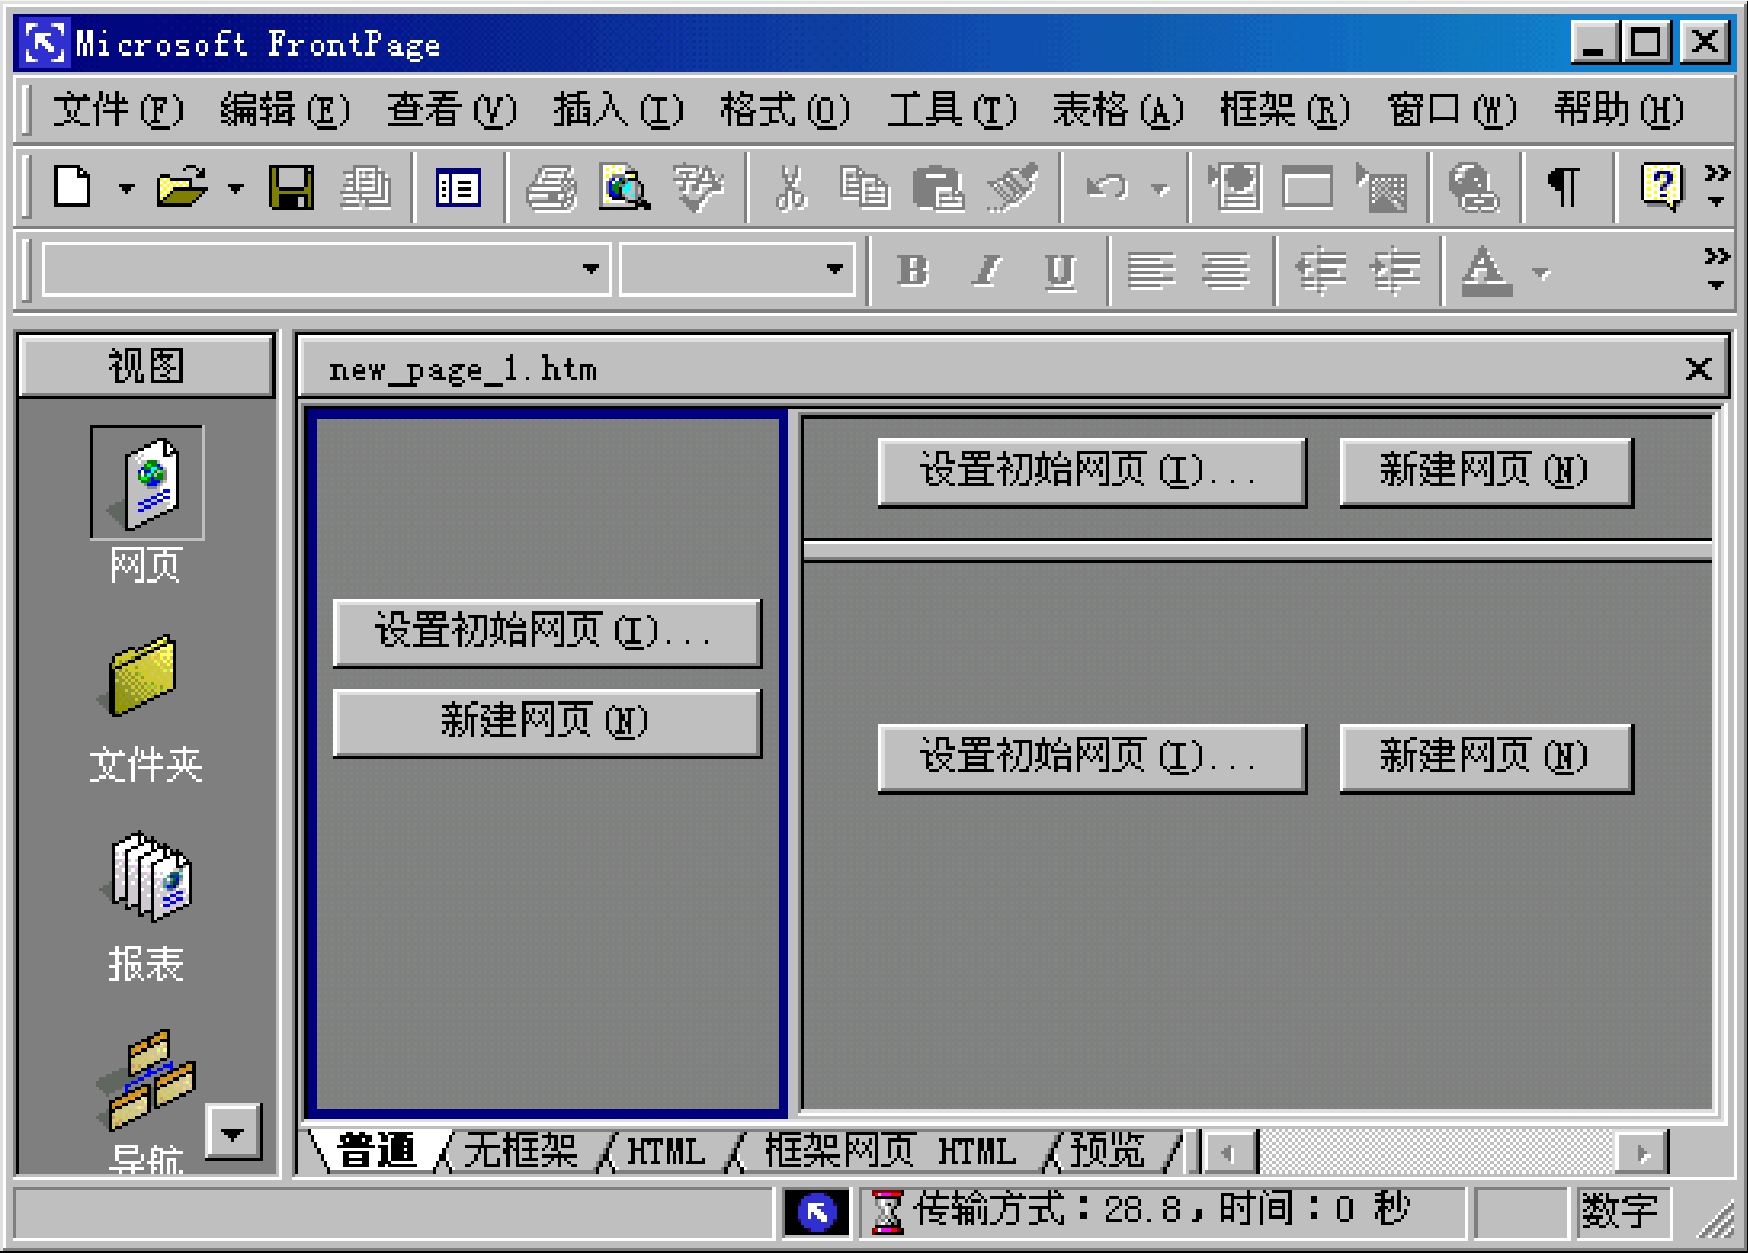
Task: Toggle left text alignment
Action: point(1152,270)
